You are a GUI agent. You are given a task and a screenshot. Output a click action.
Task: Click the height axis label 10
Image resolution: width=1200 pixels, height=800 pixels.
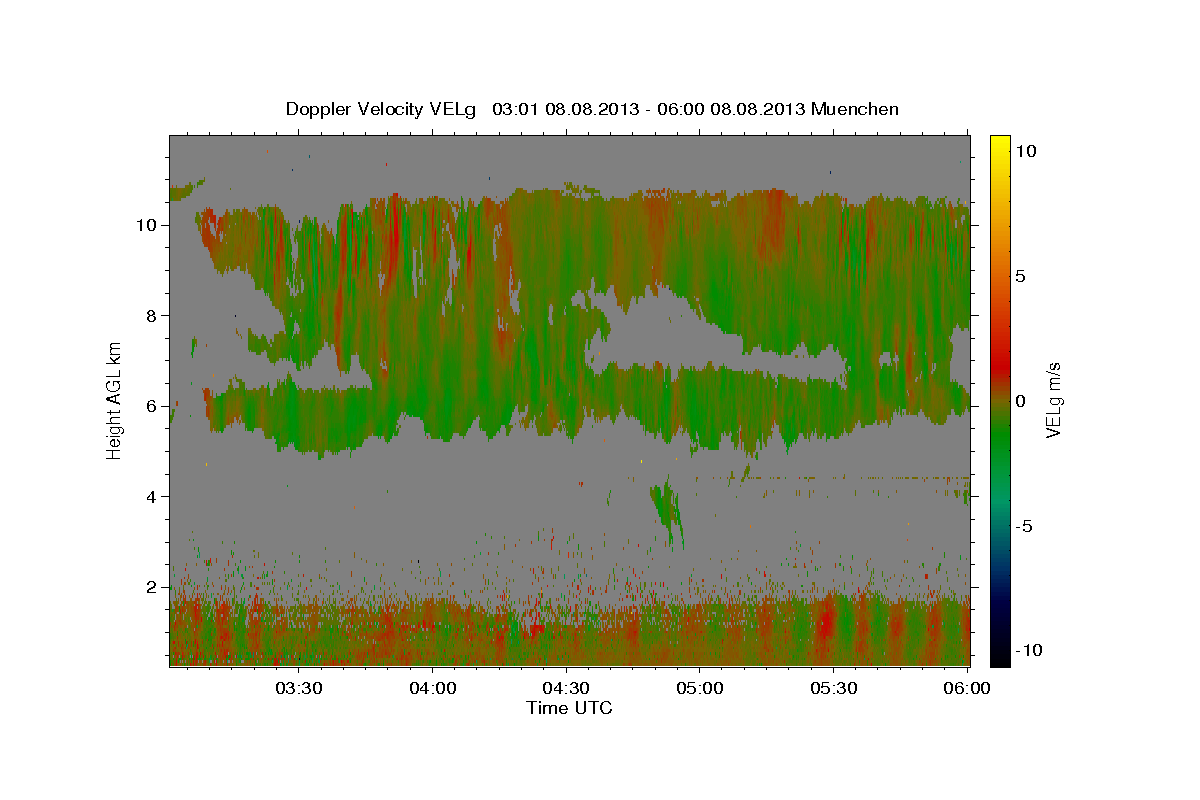click(x=146, y=225)
